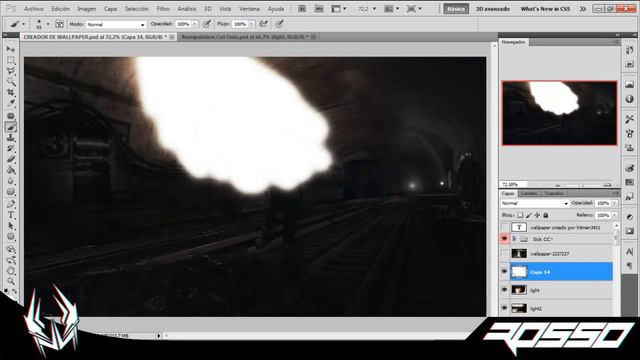
Task: Select the Blur tool
Action: [11, 181]
